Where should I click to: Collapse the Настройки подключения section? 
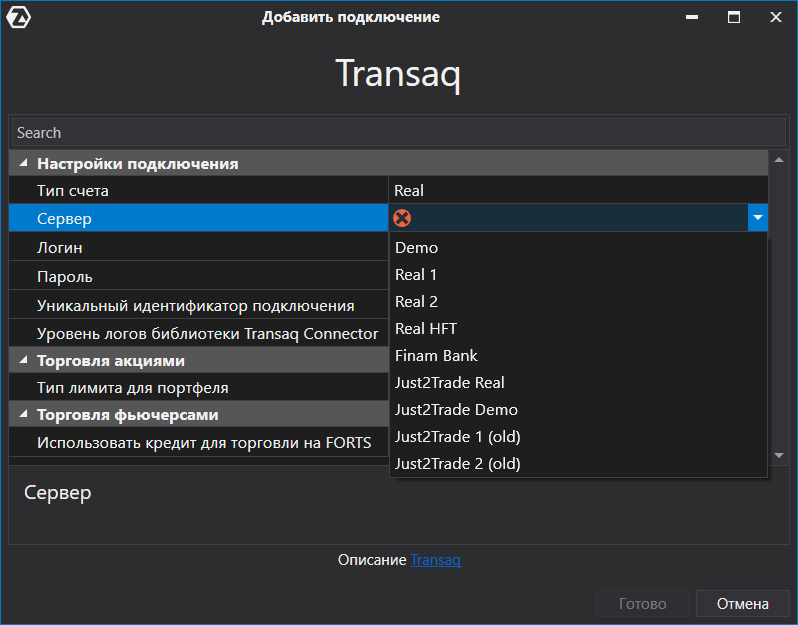[23, 163]
